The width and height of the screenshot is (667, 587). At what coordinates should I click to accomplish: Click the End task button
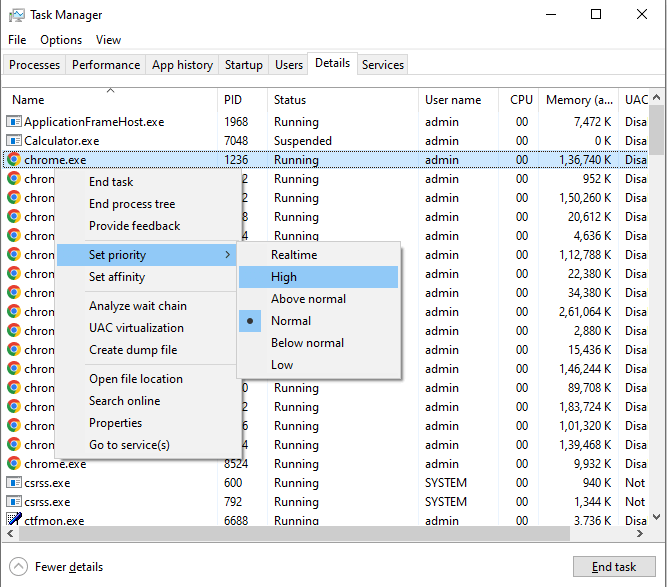pos(614,567)
